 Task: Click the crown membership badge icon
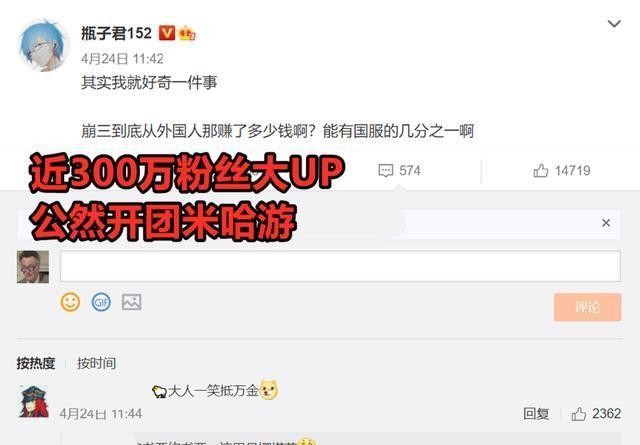pos(187,33)
